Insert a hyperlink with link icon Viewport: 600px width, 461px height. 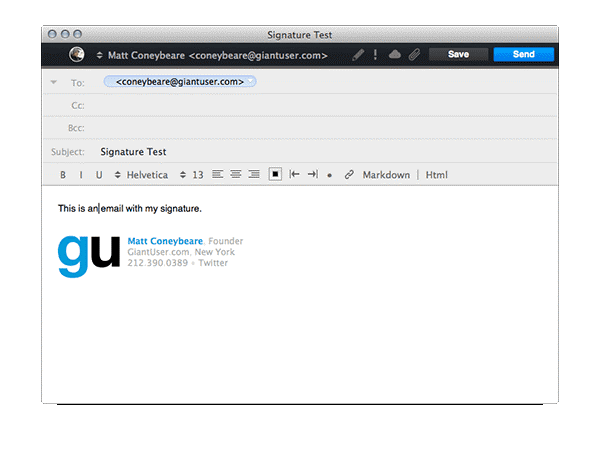349,174
